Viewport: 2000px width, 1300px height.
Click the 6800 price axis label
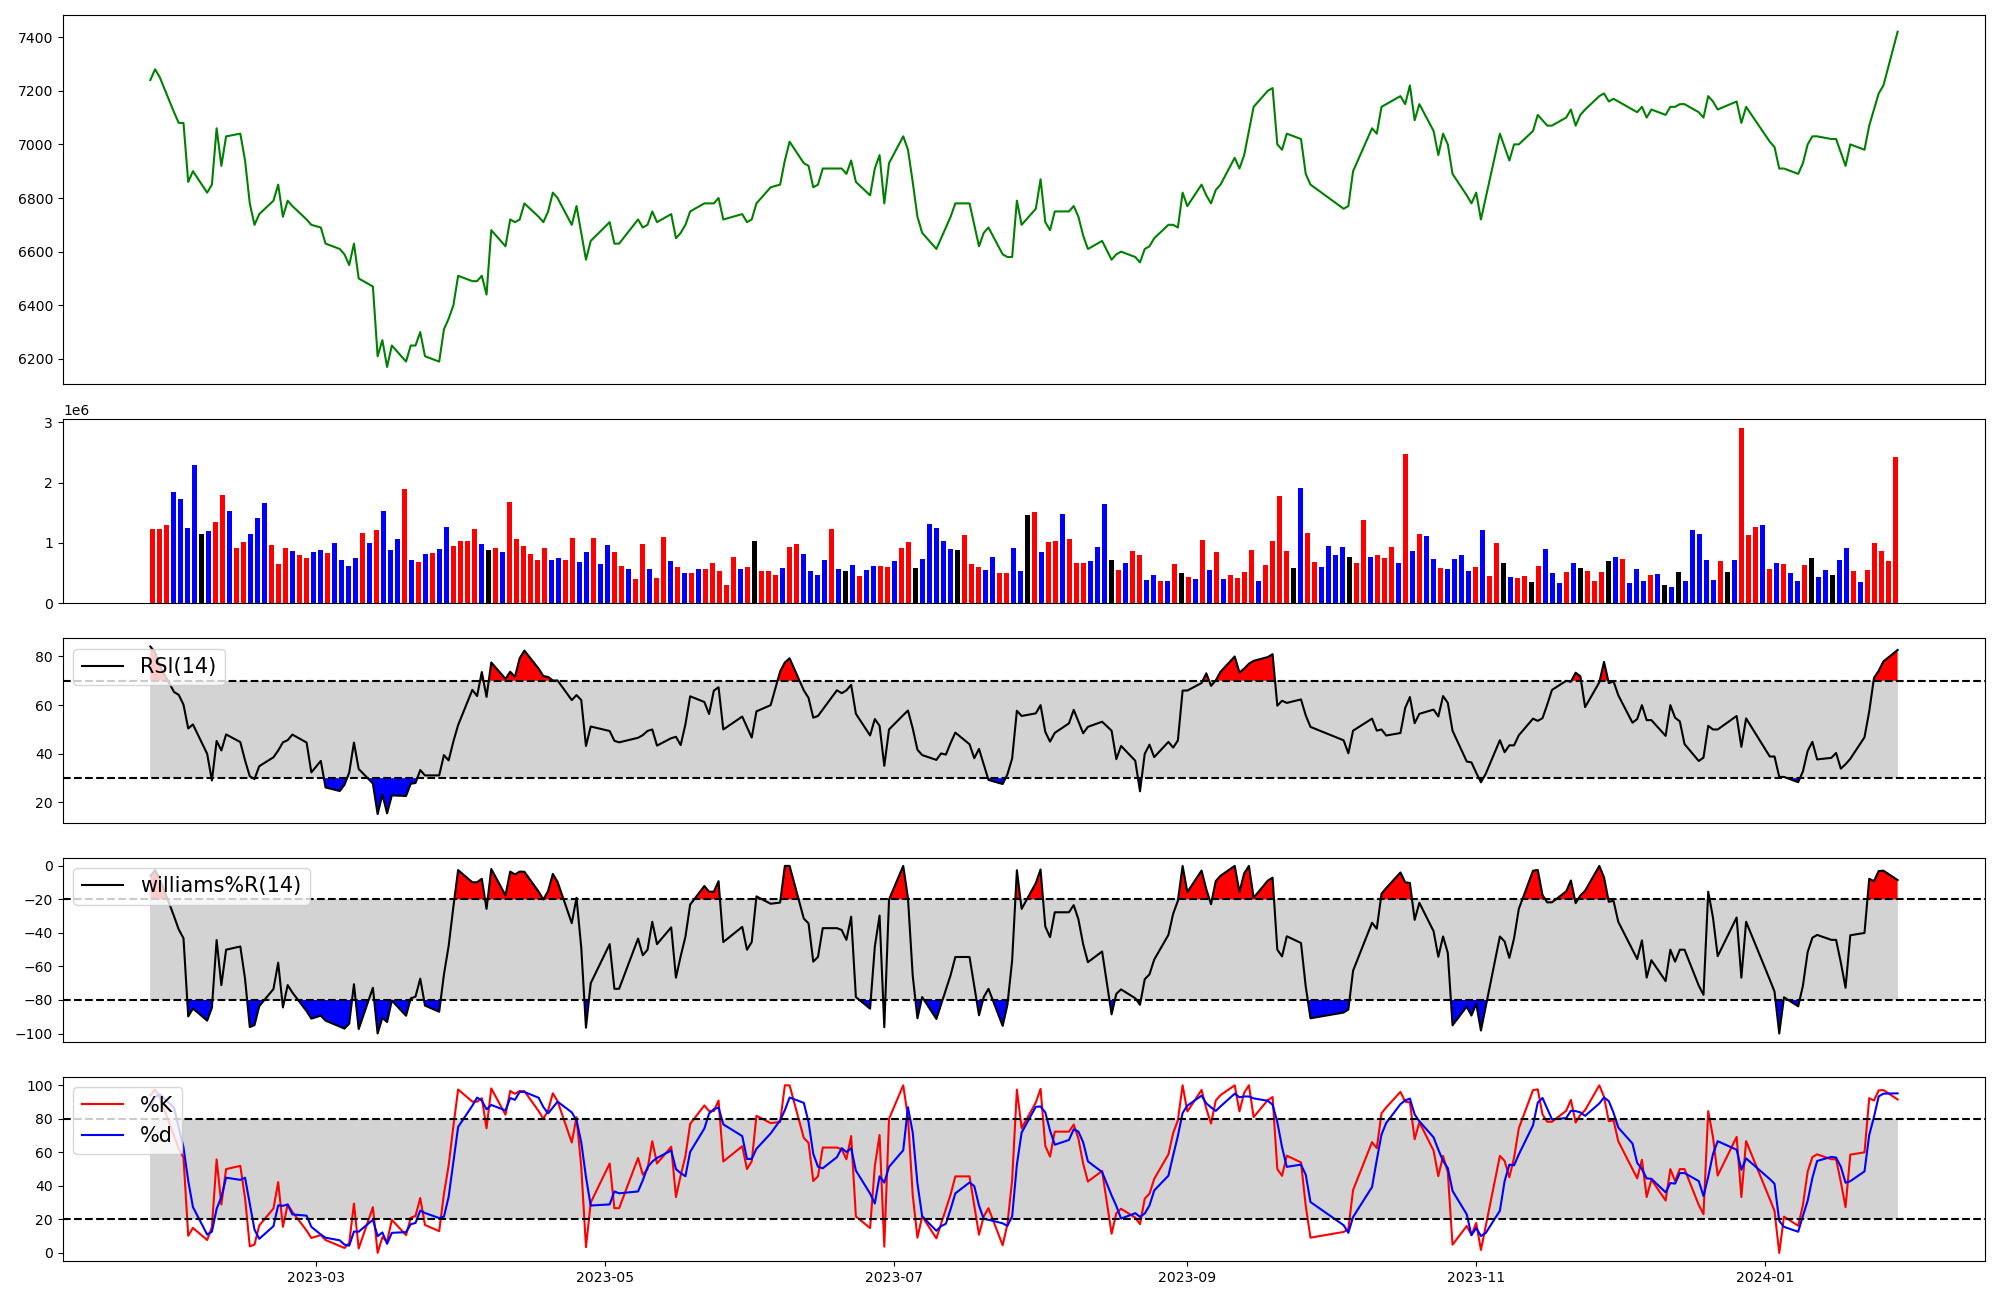point(35,199)
